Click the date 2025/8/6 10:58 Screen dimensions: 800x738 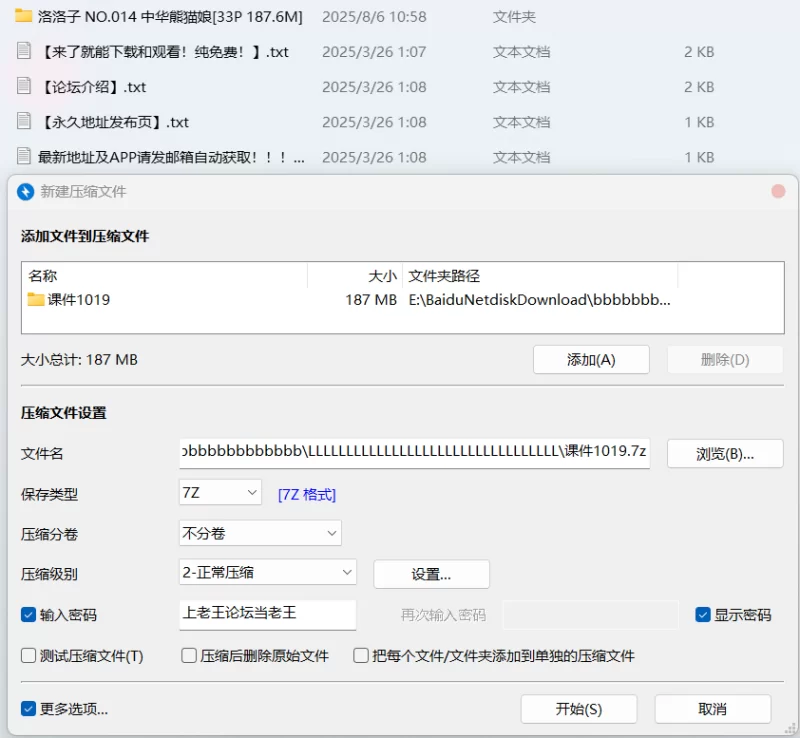pos(374,17)
